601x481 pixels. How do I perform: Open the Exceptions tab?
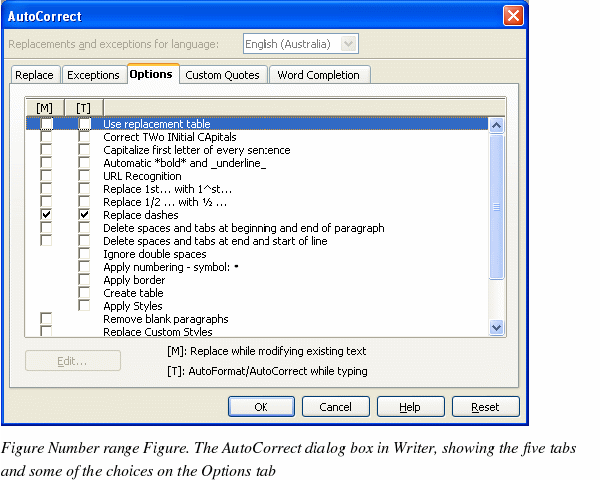pos(93,75)
